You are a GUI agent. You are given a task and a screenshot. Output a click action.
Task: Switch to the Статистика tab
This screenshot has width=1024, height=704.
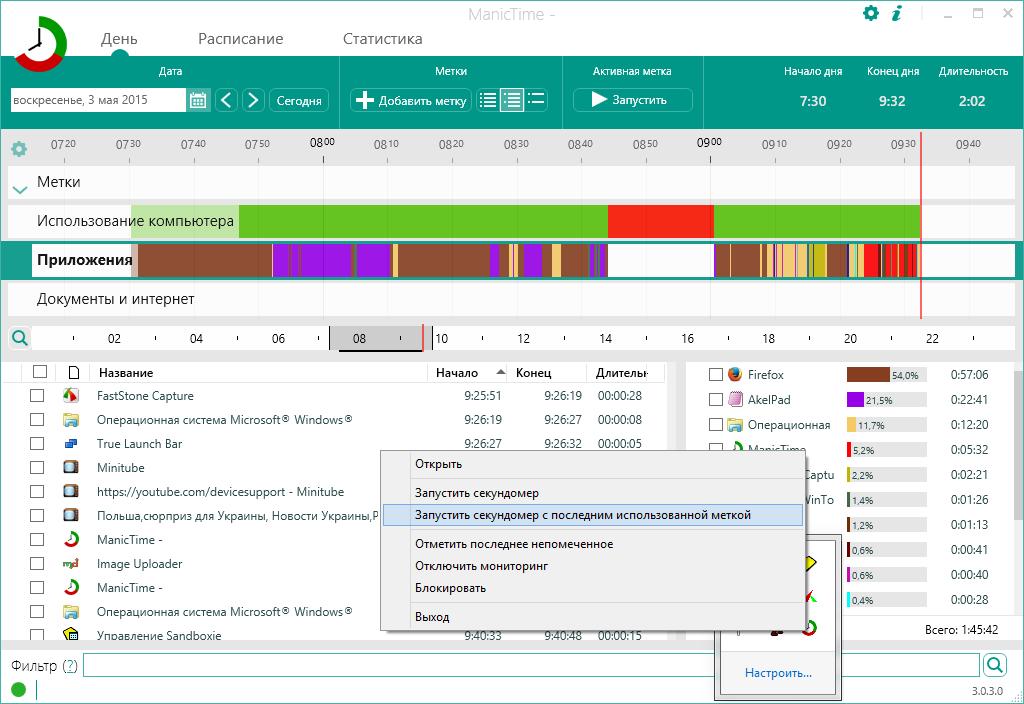point(382,39)
